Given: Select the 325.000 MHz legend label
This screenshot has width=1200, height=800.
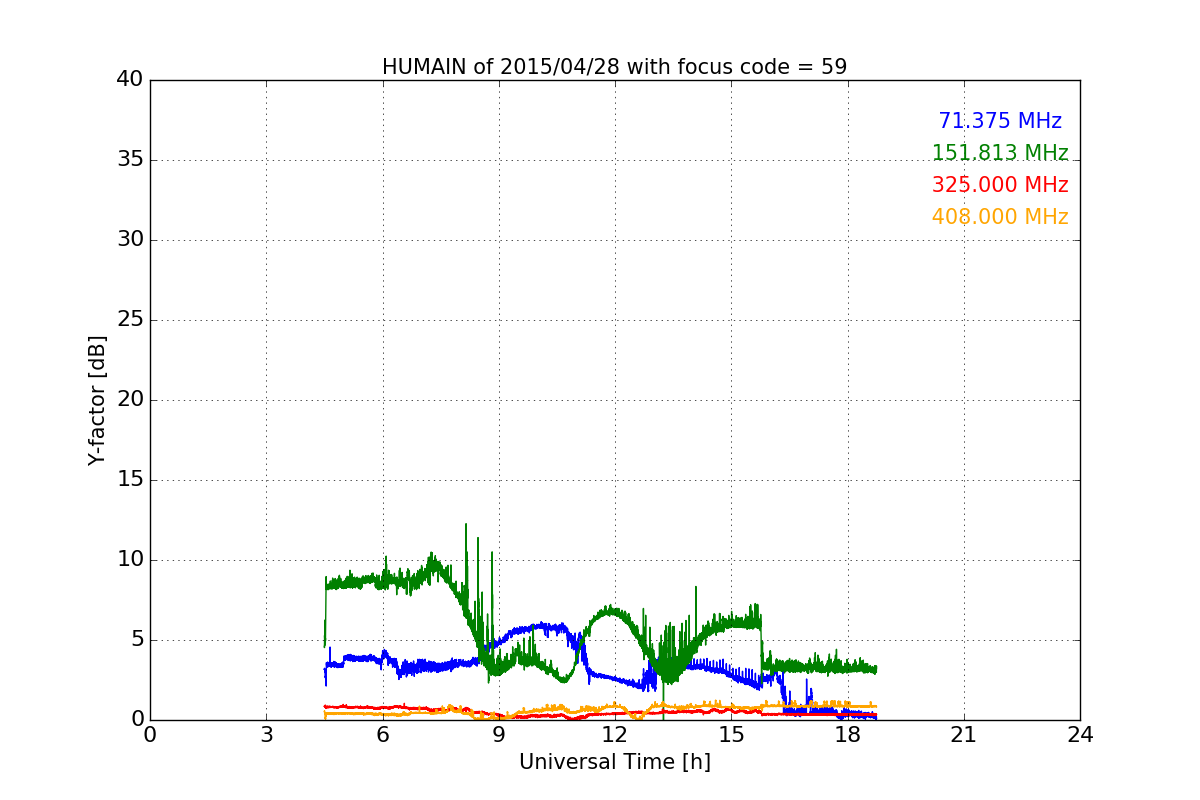Looking at the screenshot, I should click(1000, 185).
